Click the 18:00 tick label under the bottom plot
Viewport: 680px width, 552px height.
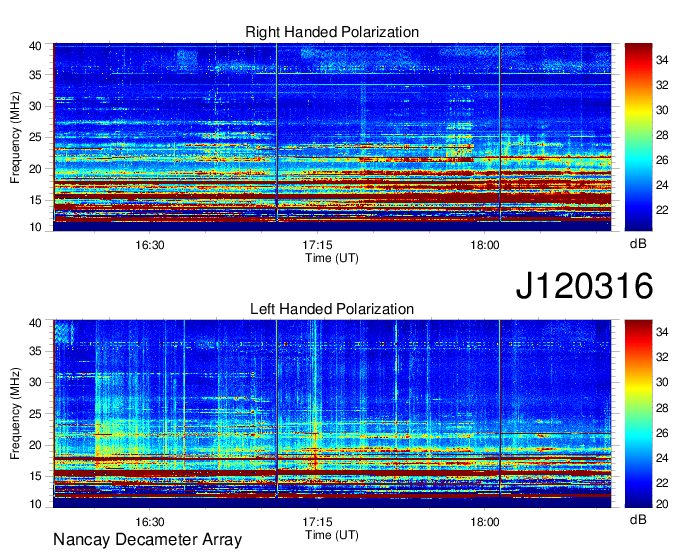(485, 522)
